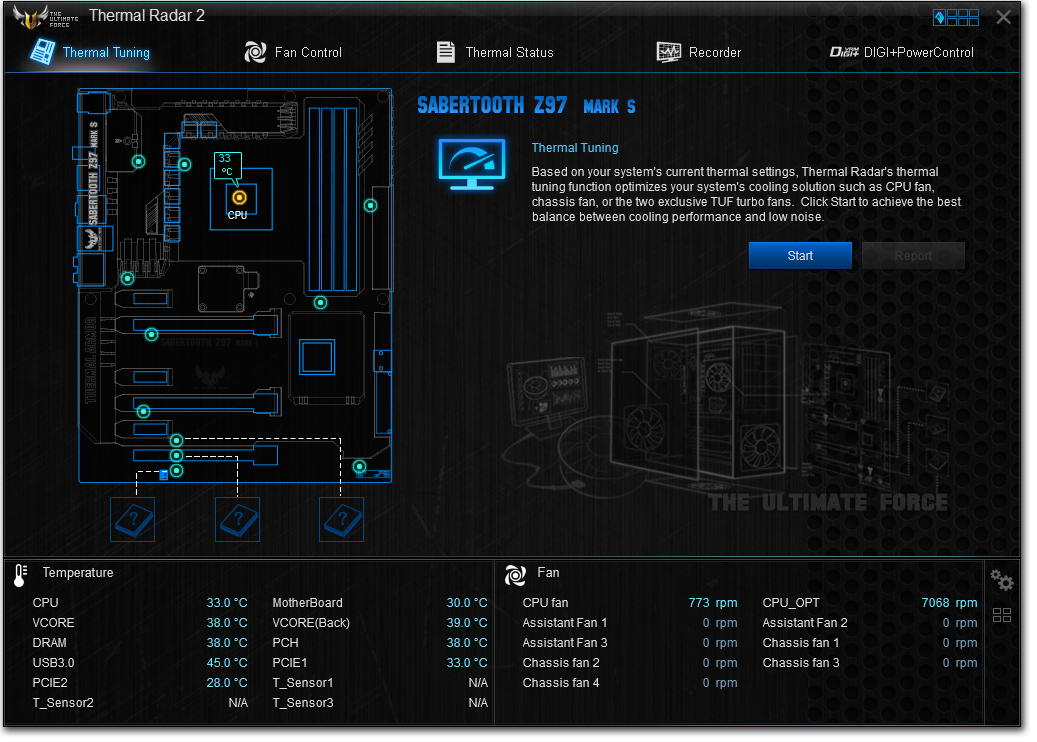Start thermal tuning with the Start button
Viewport: 1037px width, 742px height.
(x=800, y=256)
